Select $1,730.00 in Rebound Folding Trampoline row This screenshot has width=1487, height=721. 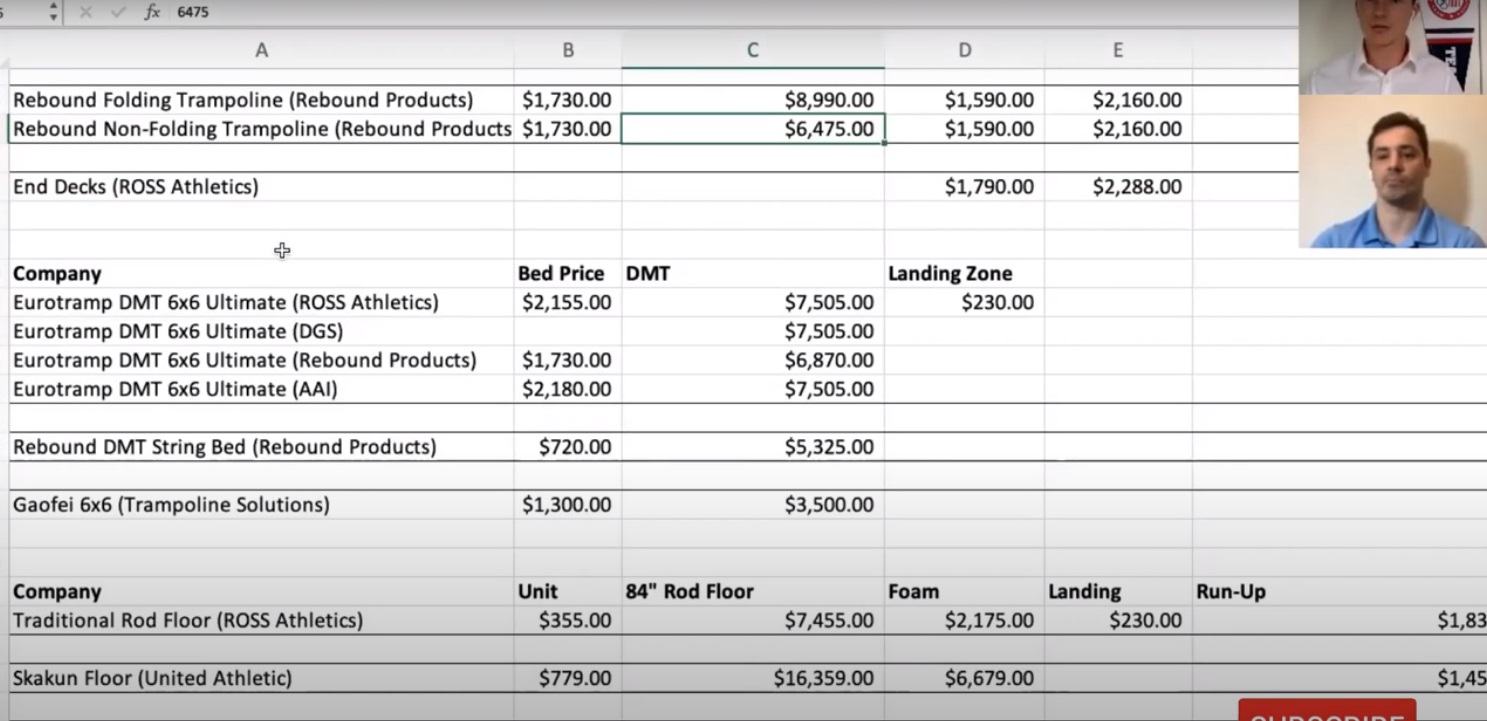[568, 100]
